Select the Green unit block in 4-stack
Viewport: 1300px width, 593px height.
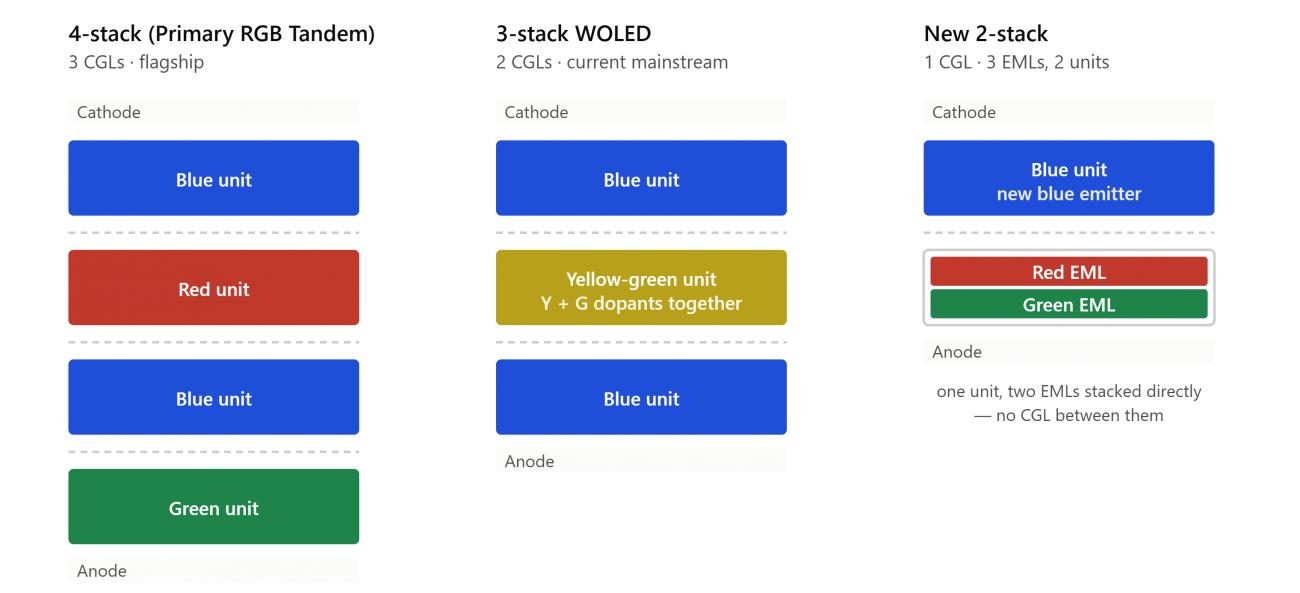point(213,507)
